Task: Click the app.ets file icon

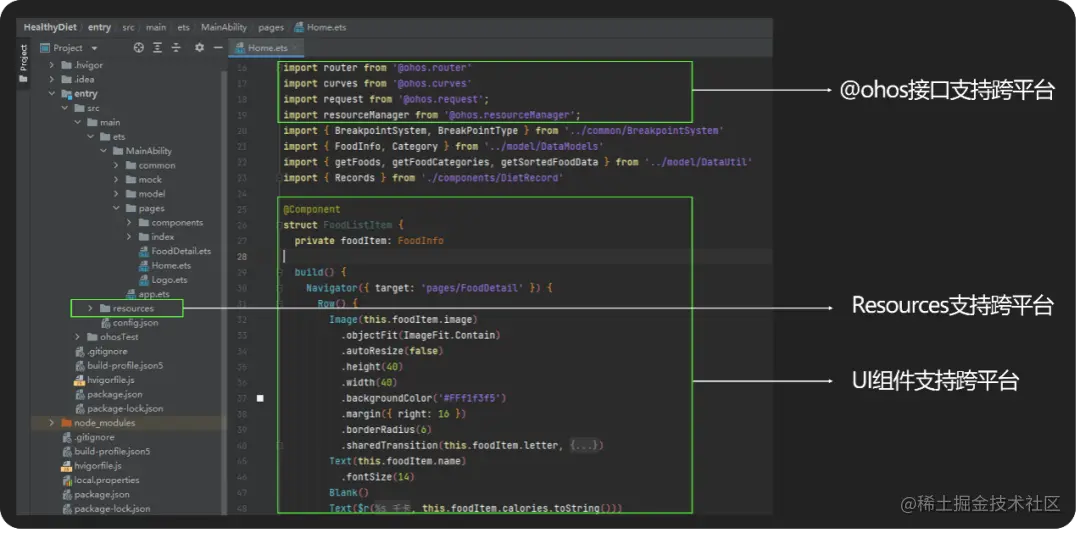Action: pyautogui.click(x=130, y=294)
